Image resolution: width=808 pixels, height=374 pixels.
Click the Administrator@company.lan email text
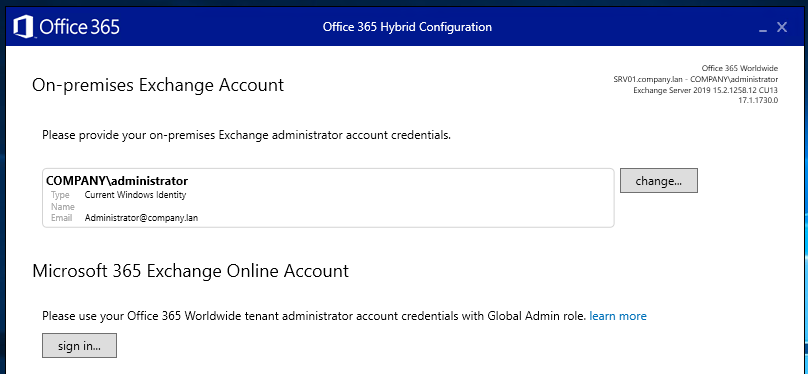pyautogui.click(x=141, y=218)
